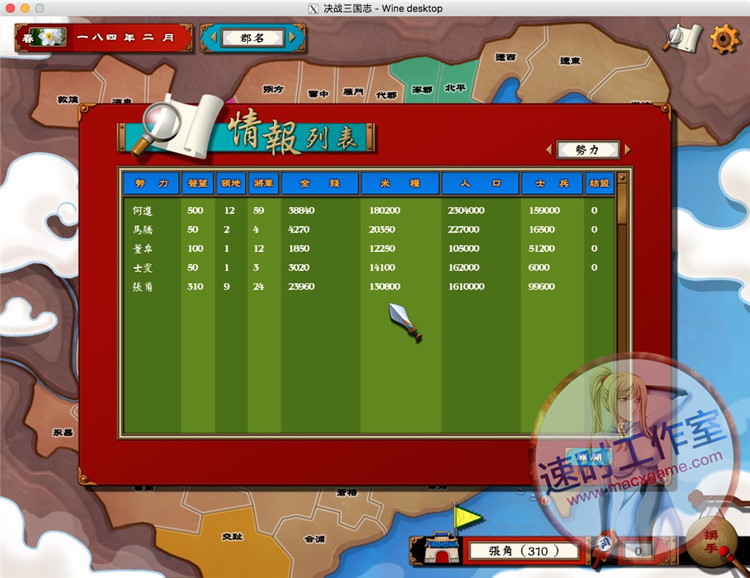Select the 馬騰 faction row
This screenshot has height=578, width=750.
(x=368, y=230)
